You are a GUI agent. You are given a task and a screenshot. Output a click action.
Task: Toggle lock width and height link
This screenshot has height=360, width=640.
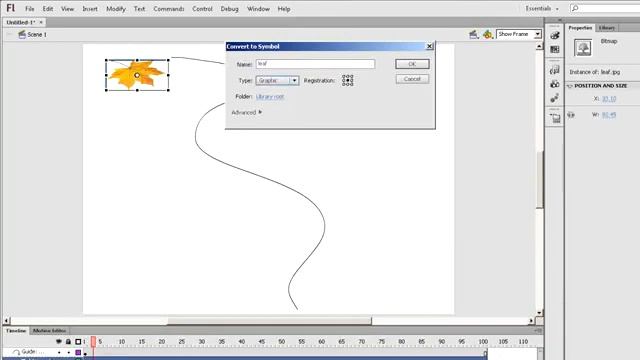[x=571, y=115]
